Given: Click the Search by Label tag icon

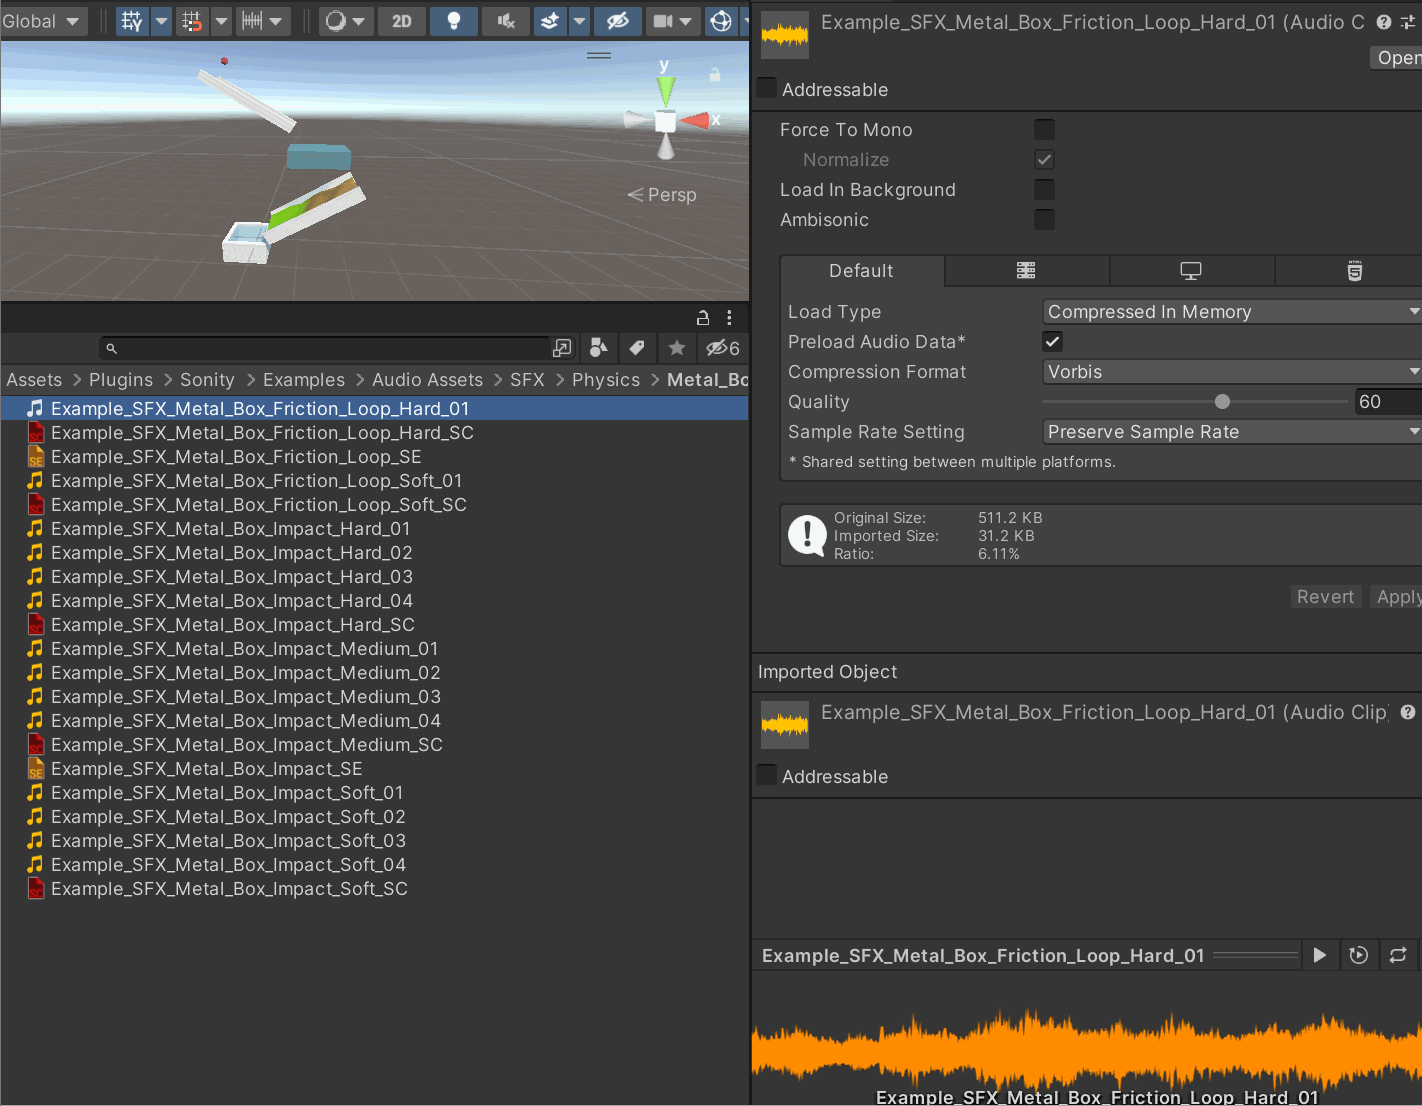Looking at the screenshot, I should pos(637,347).
